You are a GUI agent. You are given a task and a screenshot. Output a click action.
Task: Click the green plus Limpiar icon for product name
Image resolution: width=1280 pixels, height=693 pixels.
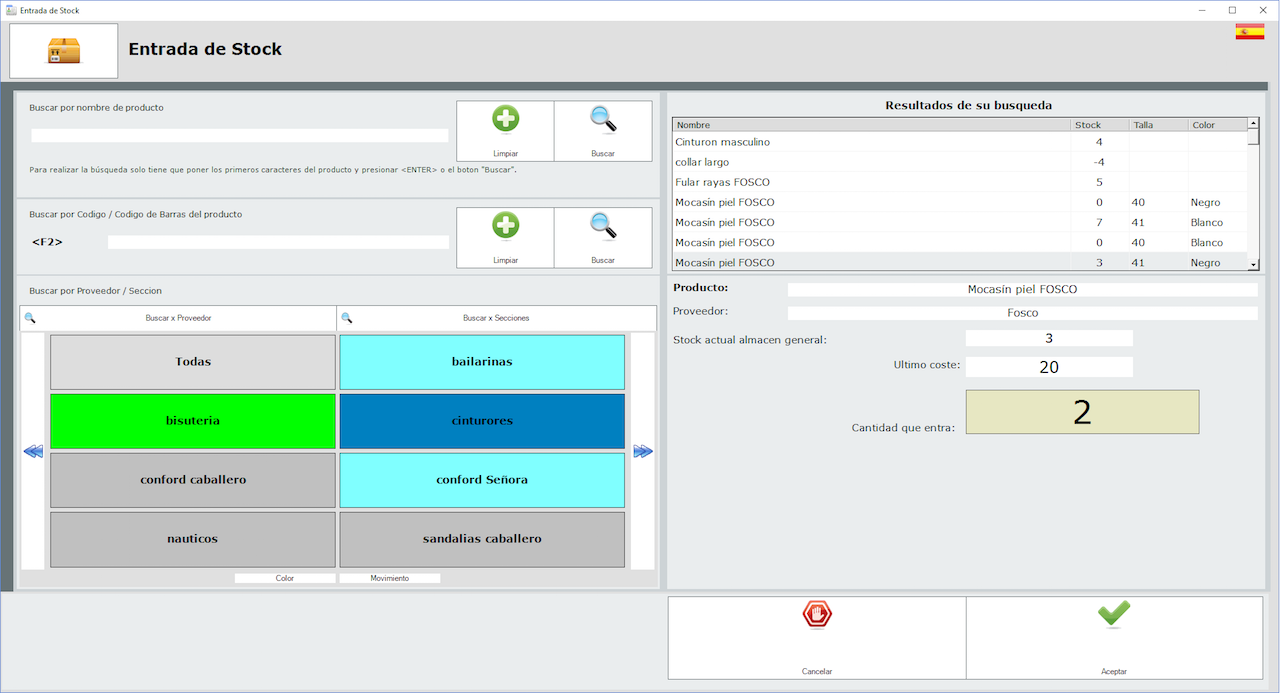point(505,120)
